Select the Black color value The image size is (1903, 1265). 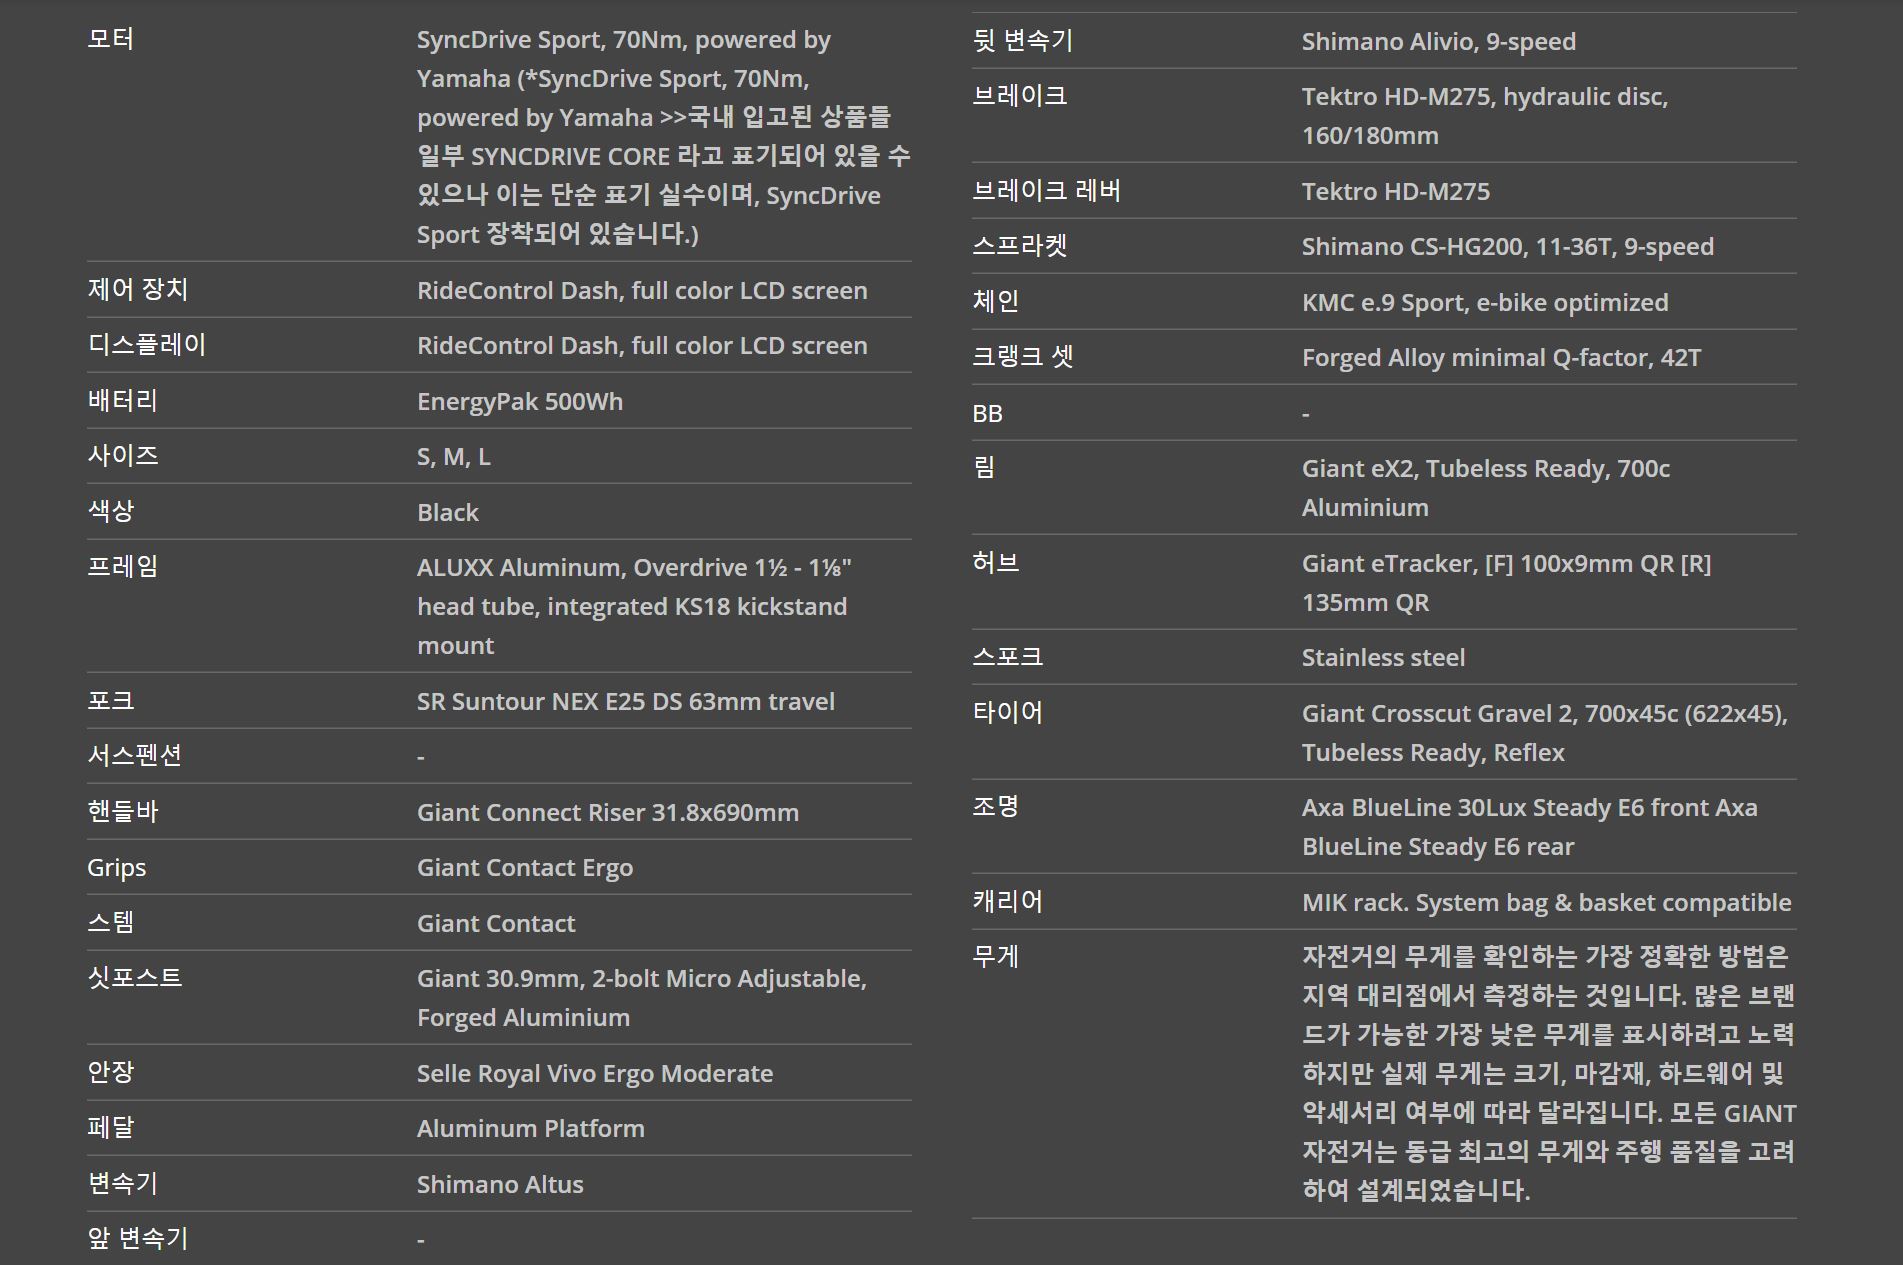click(x=448, y=512)
